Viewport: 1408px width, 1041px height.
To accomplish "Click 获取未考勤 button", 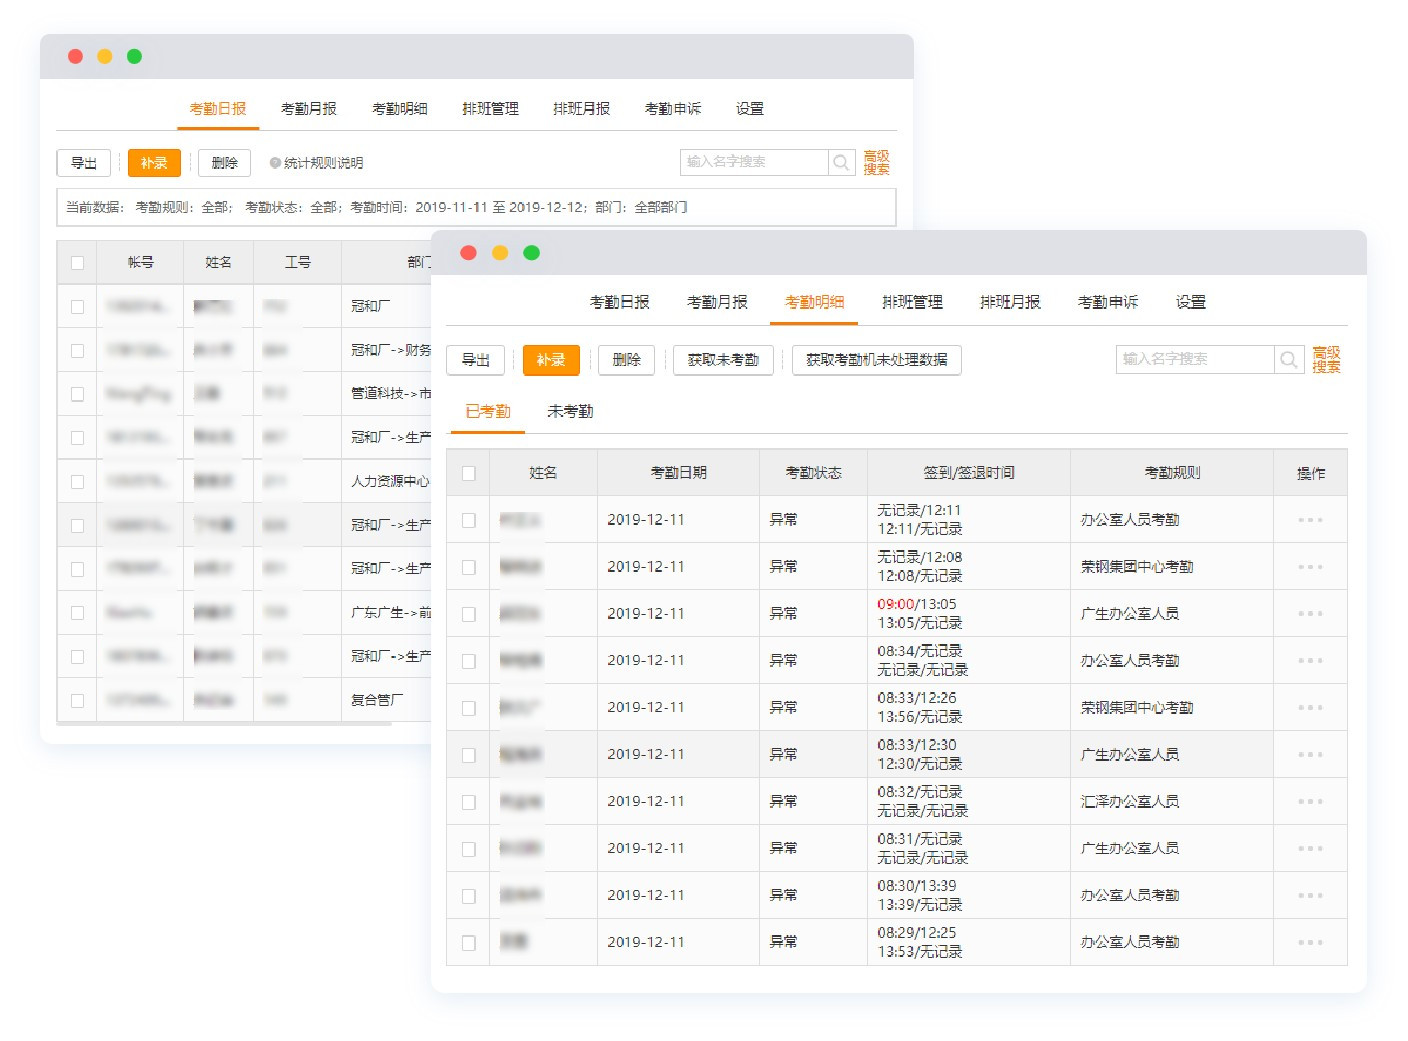I will [x=723, y=360].
